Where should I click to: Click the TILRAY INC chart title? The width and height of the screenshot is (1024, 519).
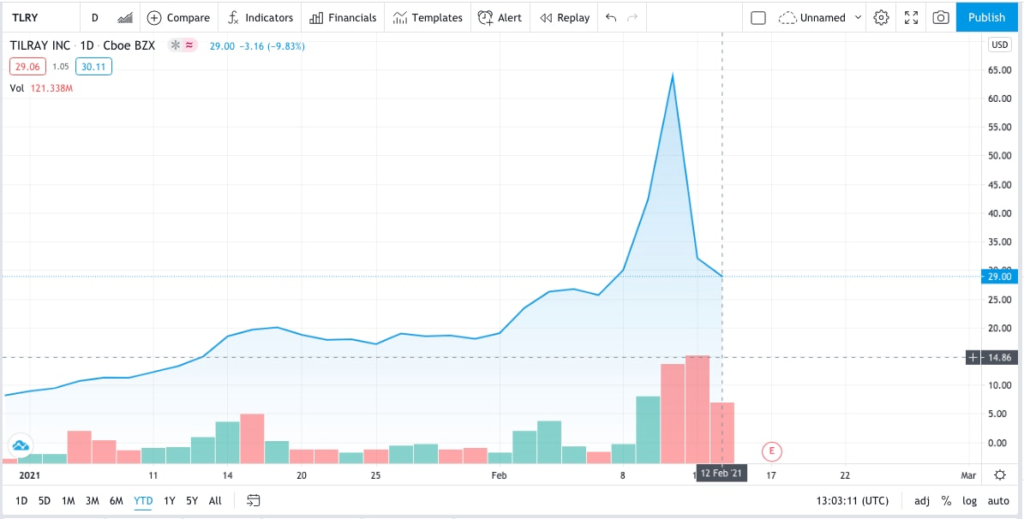(x=40, y=46)
